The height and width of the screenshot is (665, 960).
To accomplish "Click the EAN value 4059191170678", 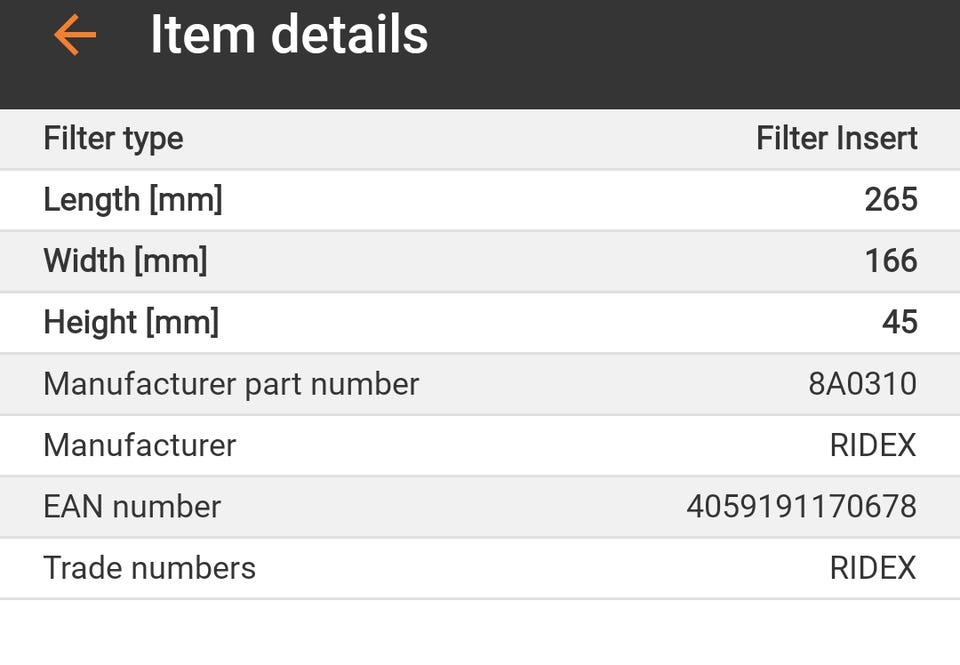I will pos(801,506).
